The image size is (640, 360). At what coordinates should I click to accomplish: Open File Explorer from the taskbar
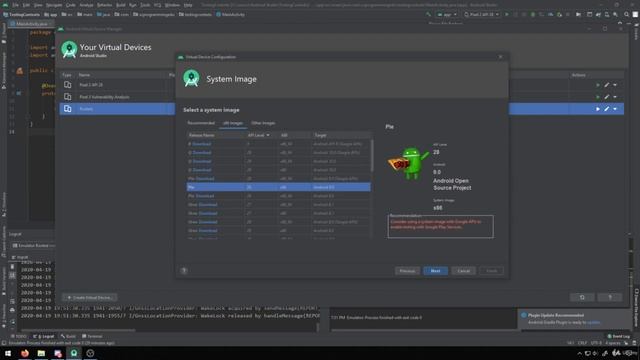(x=41, y=353)
